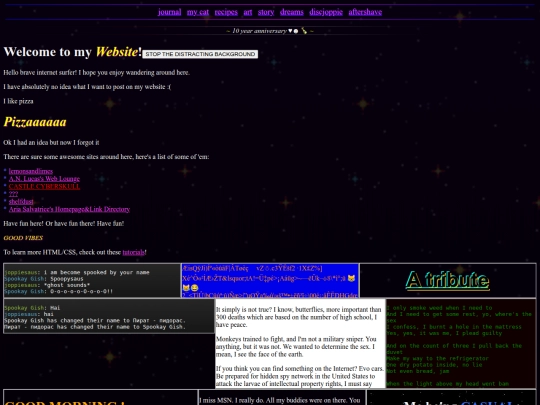The height and width of the screenshot is (405, 540).
Task: Click chat log mentioning spooked by your name
Action: click(x=92, y=280)
